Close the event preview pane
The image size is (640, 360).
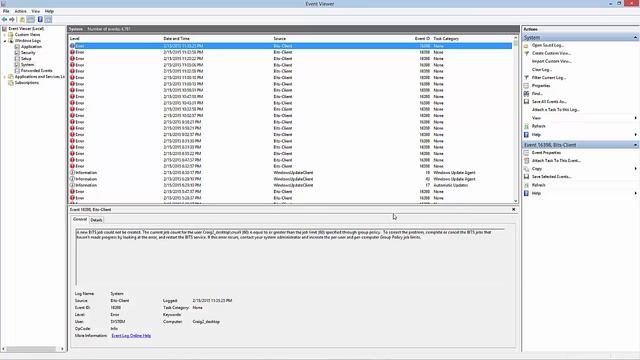tap(513, 209)
